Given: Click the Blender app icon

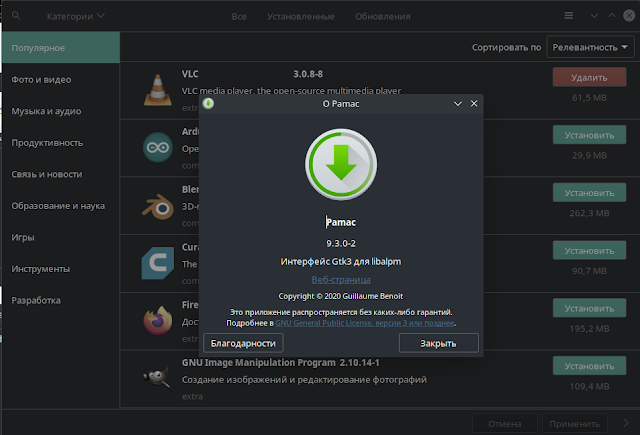Looking at the screenshot, I should pyautogui.click(x=158, y=207).
